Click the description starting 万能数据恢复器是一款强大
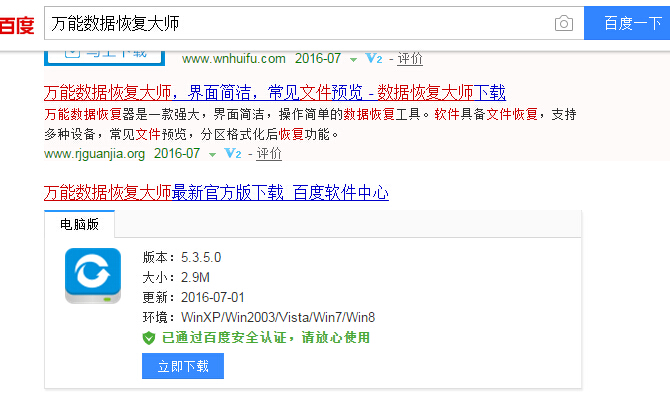This screenshot has height=393, width=670. pyautogui.click(x=310, y=124)
